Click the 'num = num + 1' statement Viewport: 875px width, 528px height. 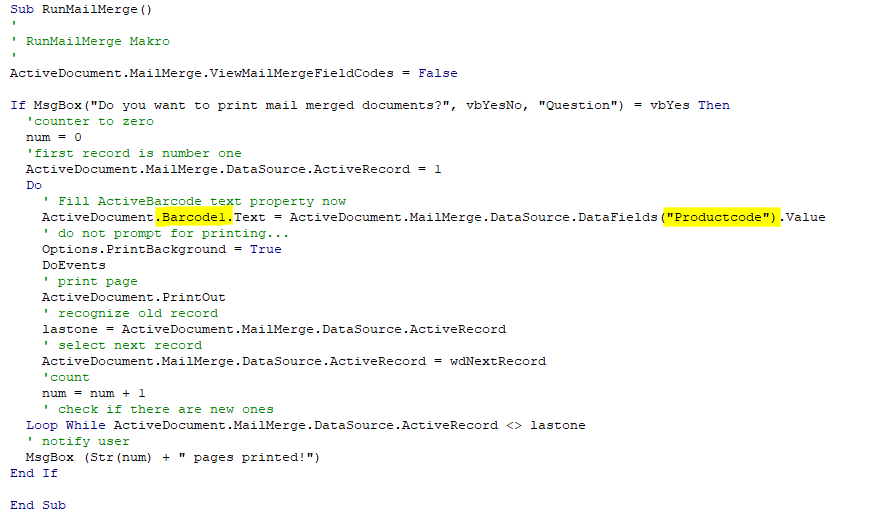[94, 393]
